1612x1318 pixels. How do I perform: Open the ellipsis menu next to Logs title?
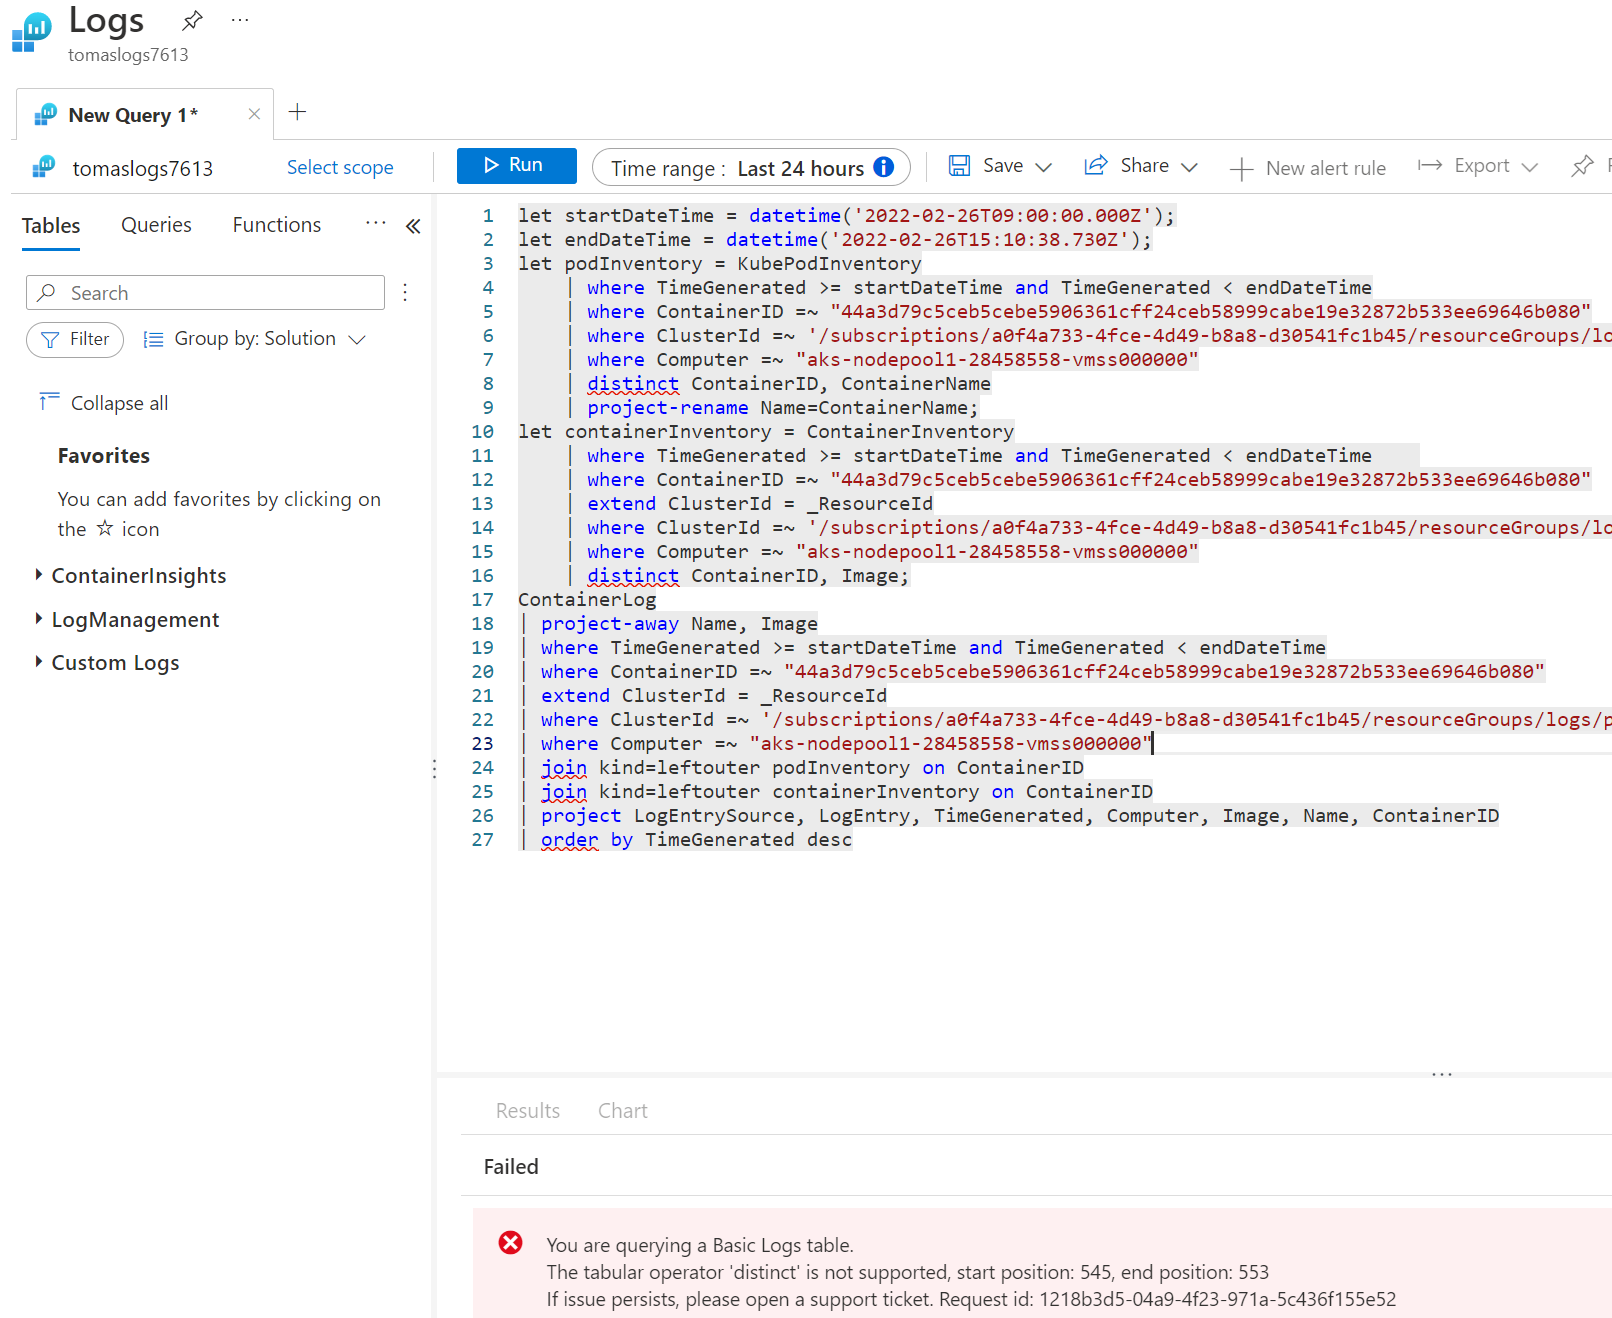[x=240, y=20]
